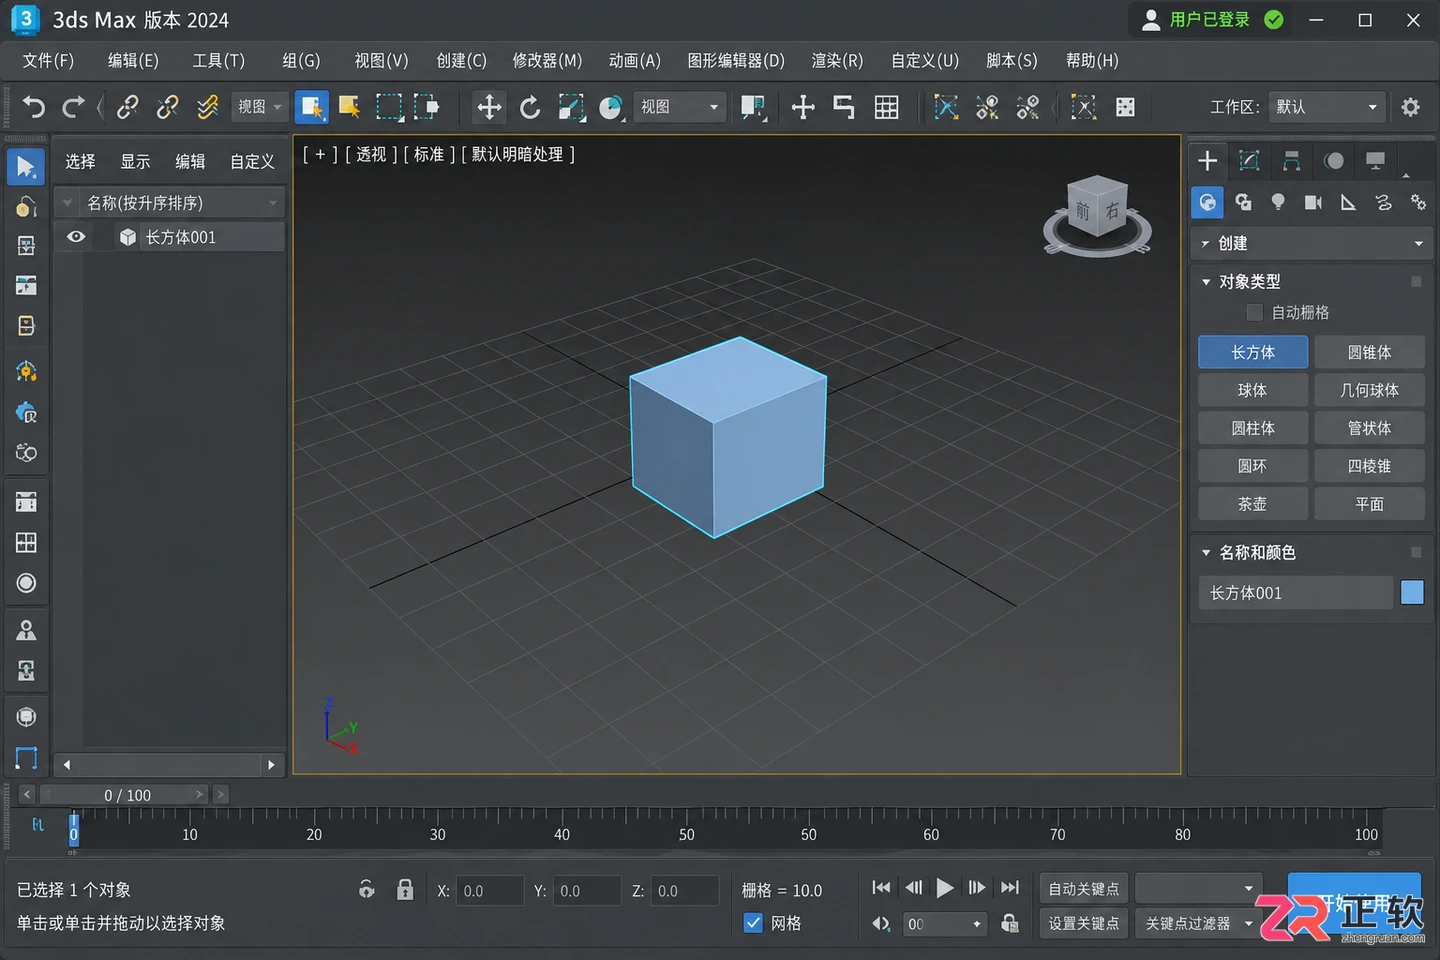Click the 管状体 primitive button
Viewport: 1440px width, 960px height.
(1369, 428)
